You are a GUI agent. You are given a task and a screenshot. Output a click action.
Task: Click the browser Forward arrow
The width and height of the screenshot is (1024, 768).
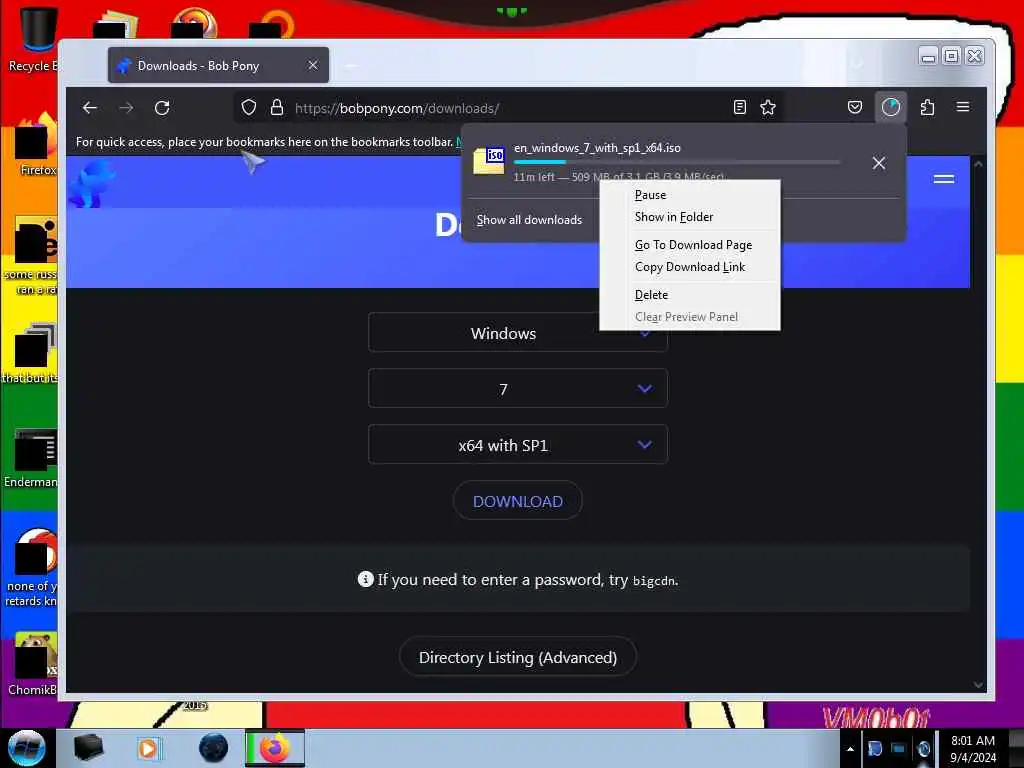126,108
